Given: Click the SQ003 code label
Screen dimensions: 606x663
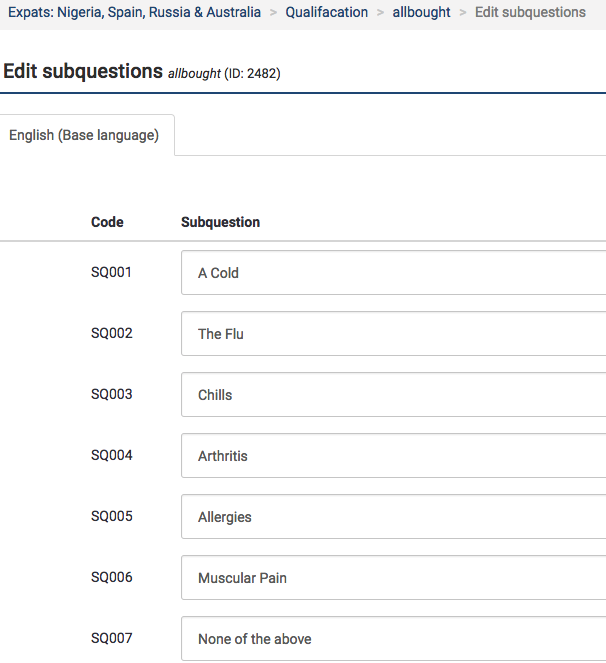Looking at the screenshot, I should 111,394.
